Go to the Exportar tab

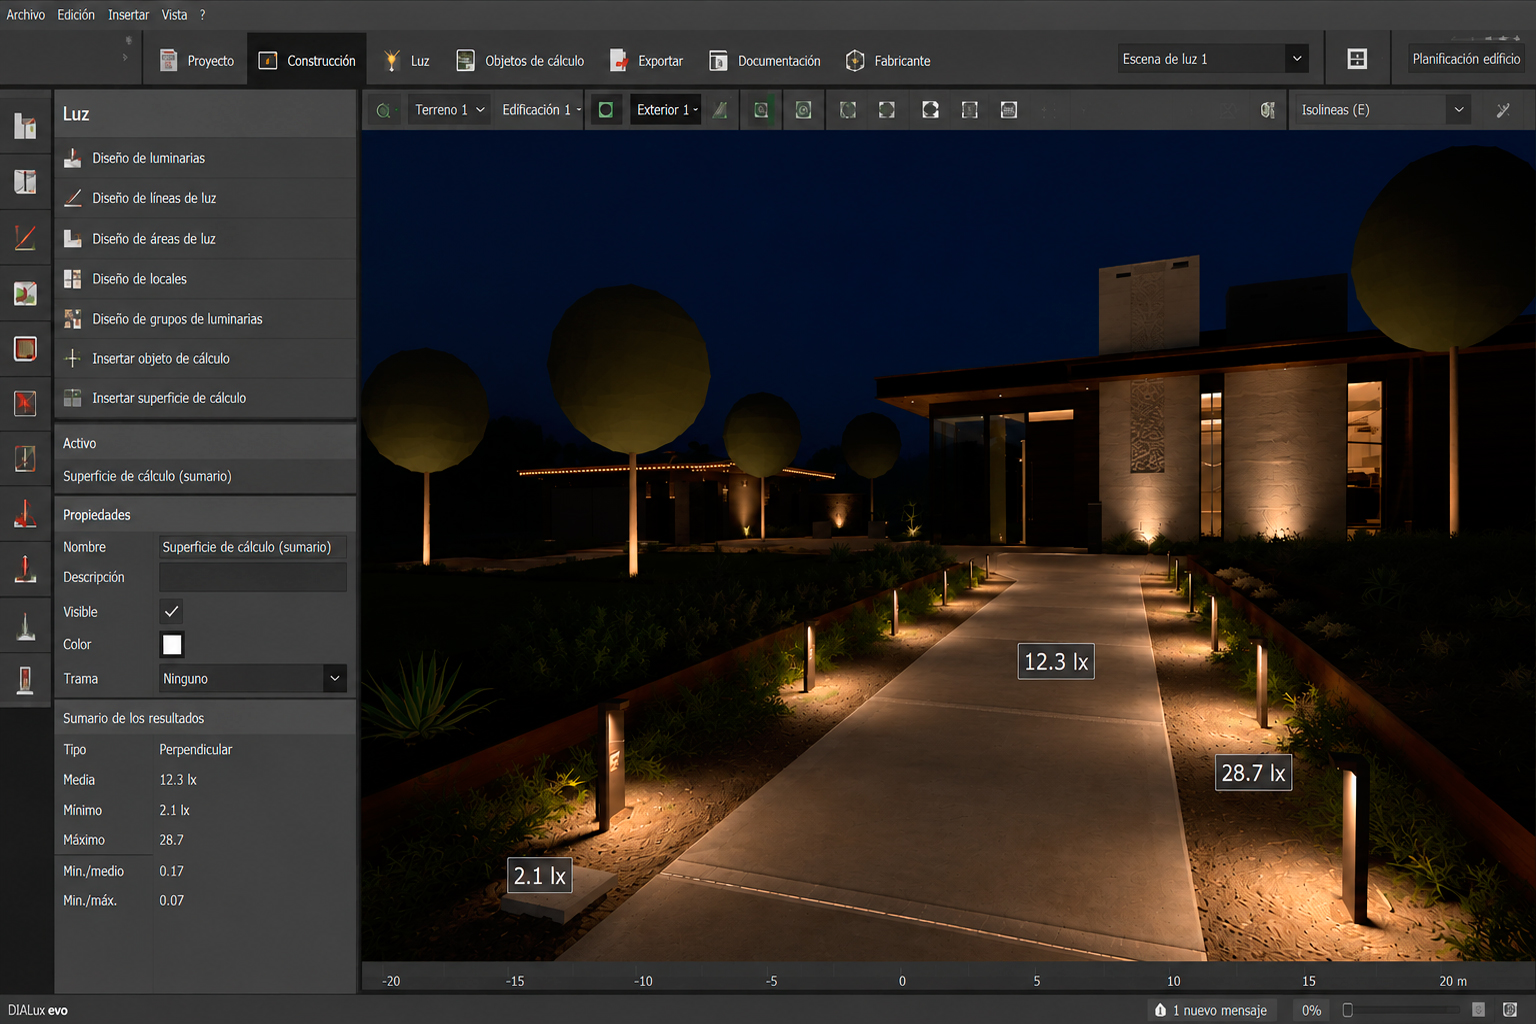(x=647, y=60)
